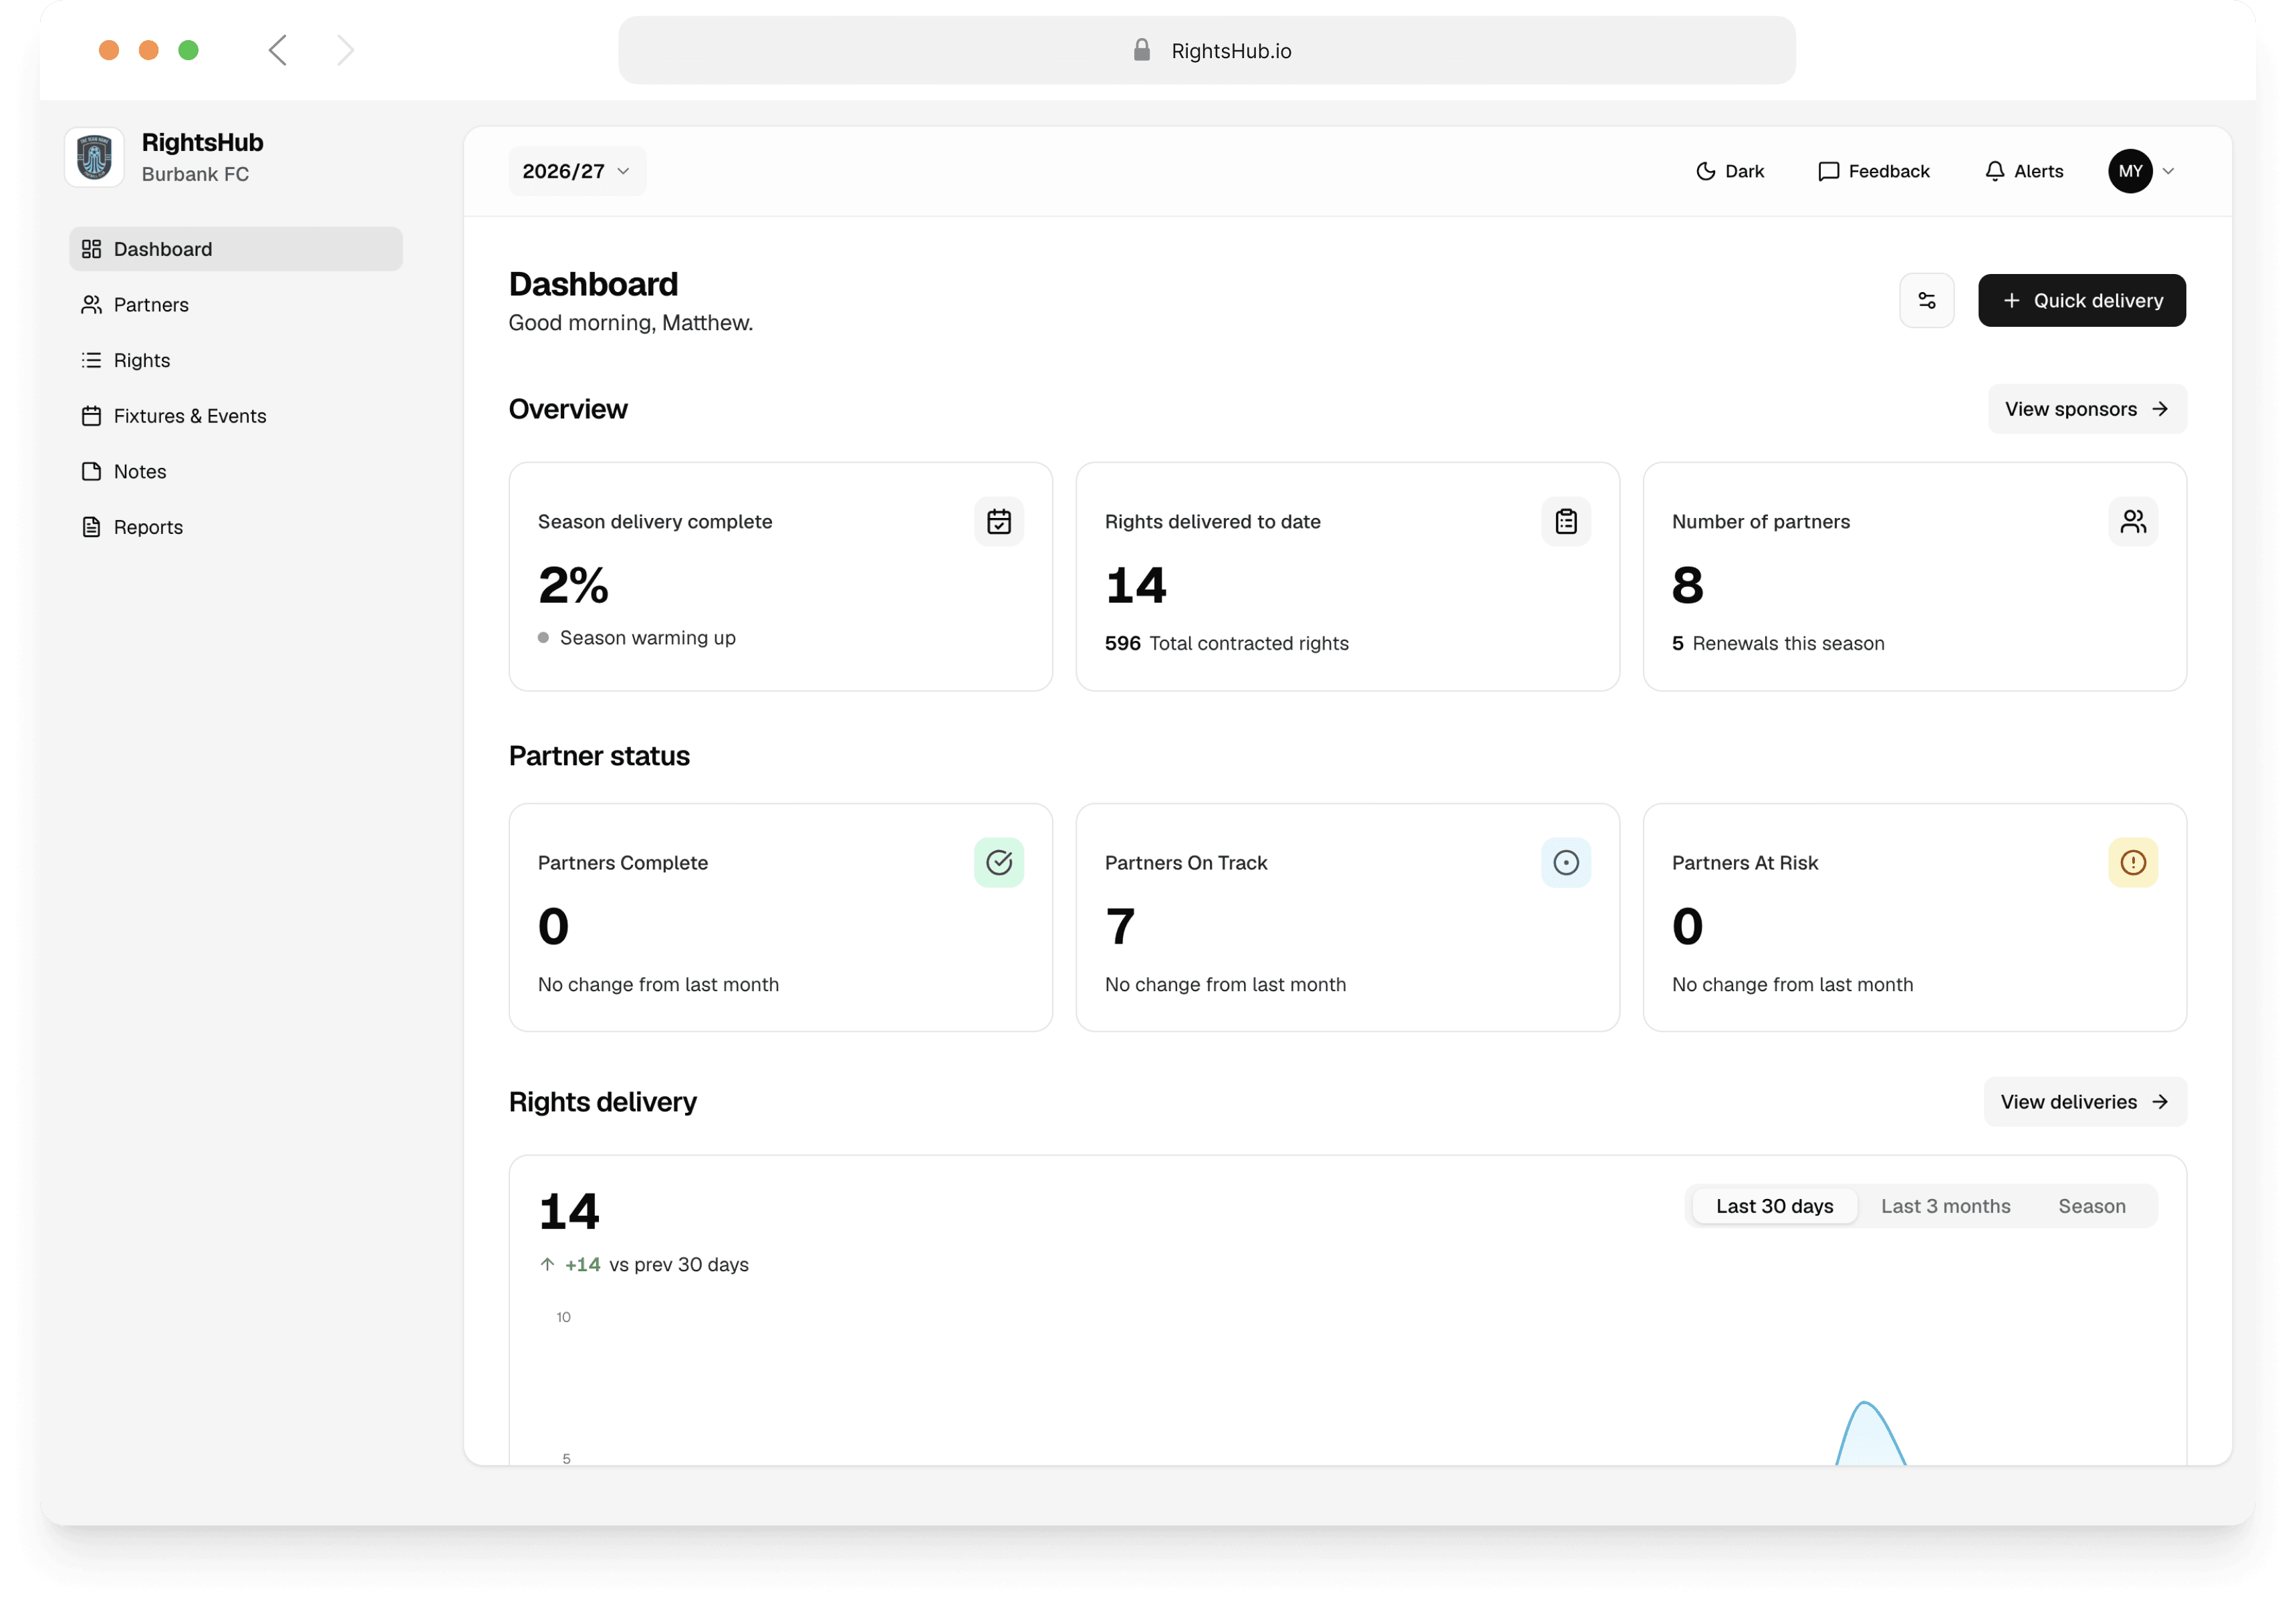Click the browser back arrow
The height and width of the screenshot is (1606, 2296).
tap(277, 50)
